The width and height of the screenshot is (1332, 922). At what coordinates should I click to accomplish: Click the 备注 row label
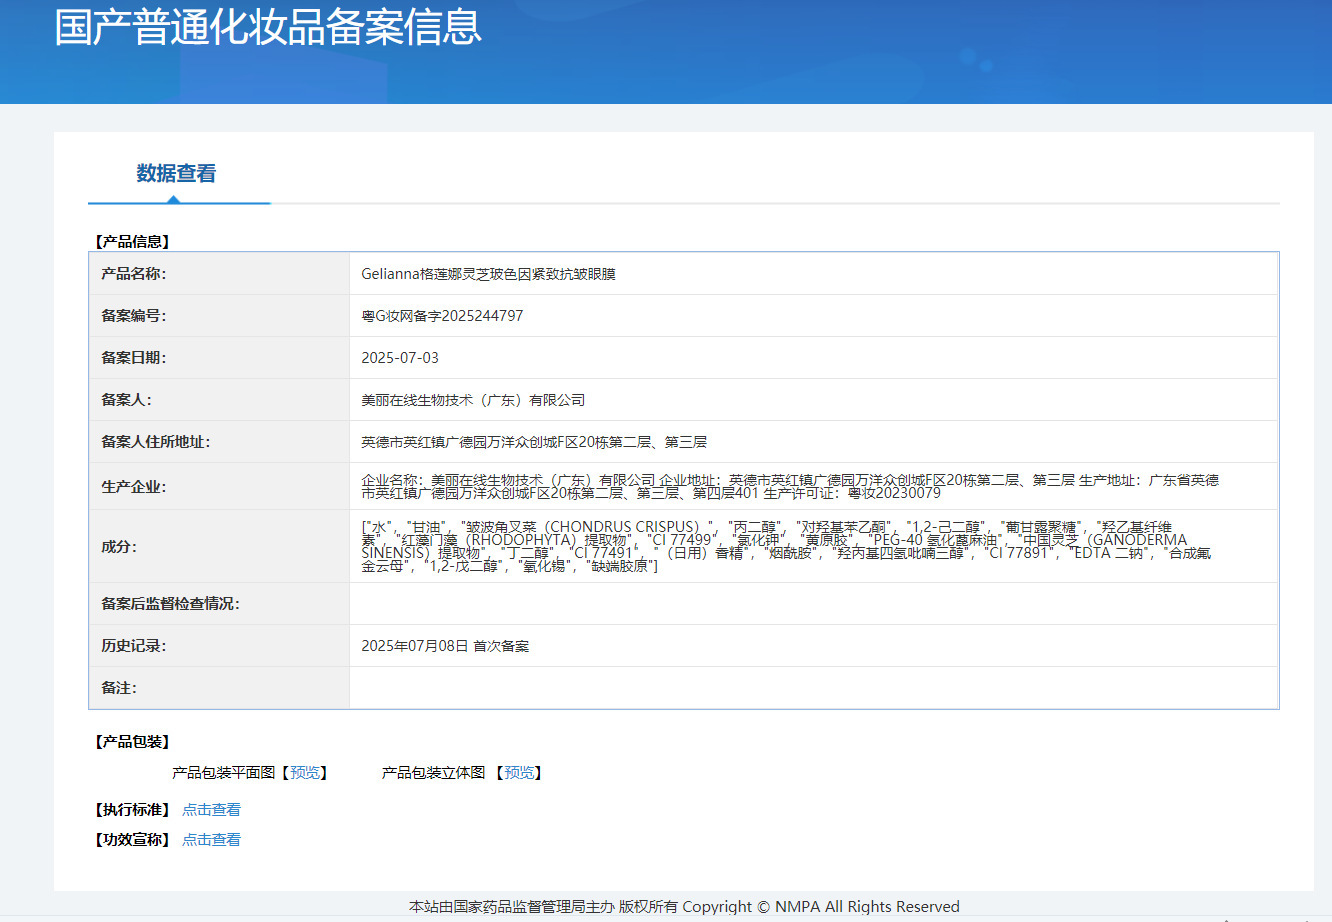tap(119, 688)
